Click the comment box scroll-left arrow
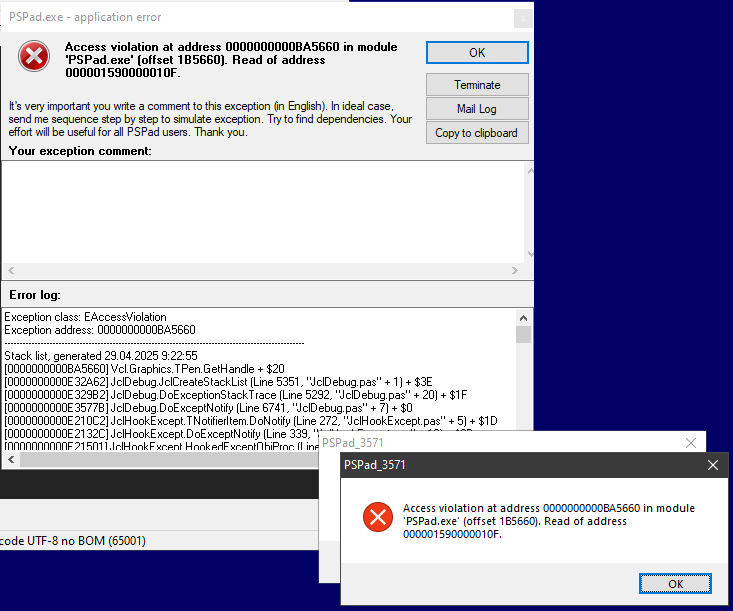Viewport: 733px width, 611px height. pos(11,270)
